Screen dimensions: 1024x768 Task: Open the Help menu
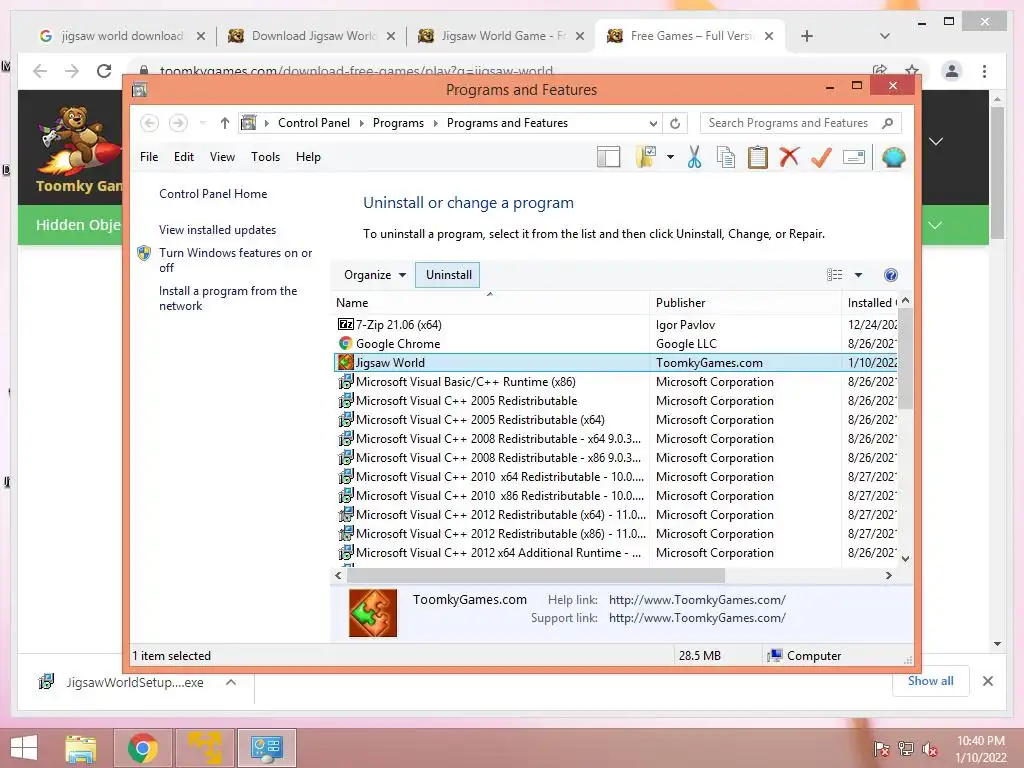coord(308,157)
